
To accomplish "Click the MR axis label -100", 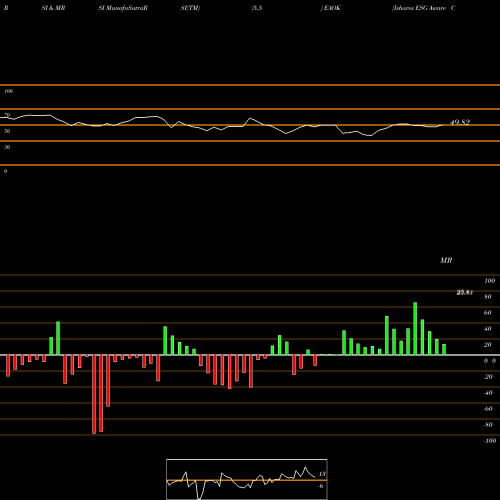I will click(x=490, y=441).
